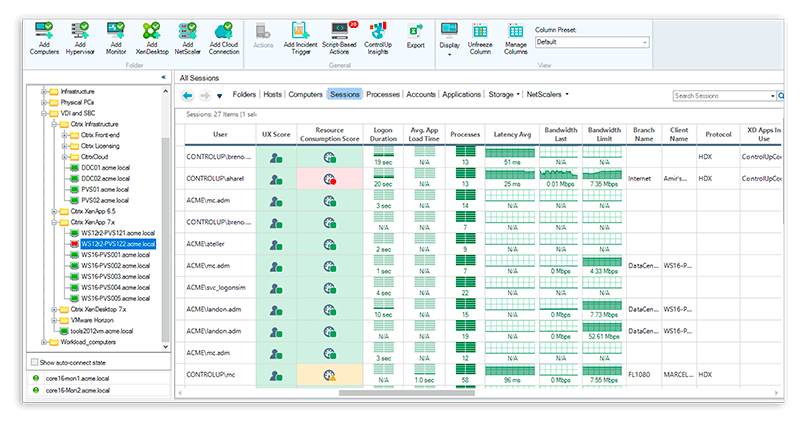Select DDC01.acme.local tree node
The image size is (806, 430).
[105, 167]
